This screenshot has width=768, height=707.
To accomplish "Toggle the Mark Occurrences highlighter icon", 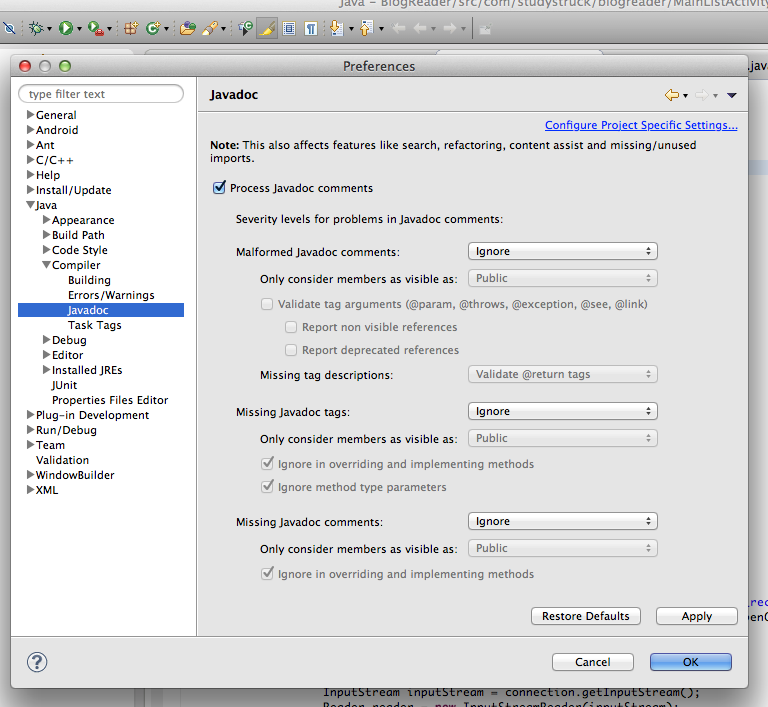I will [x=267, y=29].
